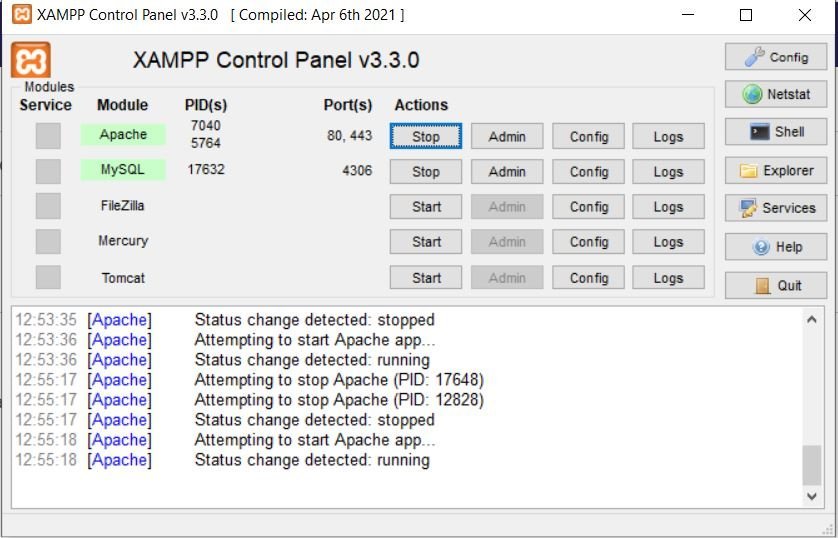Toggle the Tomcat service checkbox

click(x=48, y=278)
